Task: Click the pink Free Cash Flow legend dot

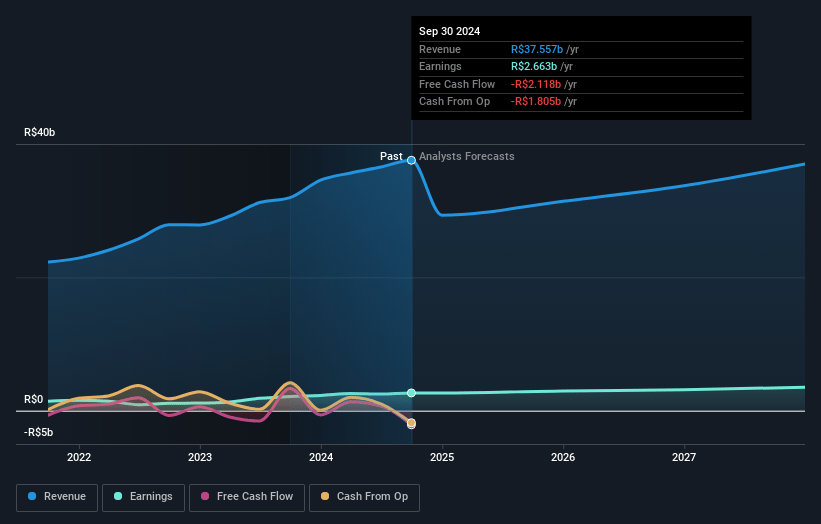Action: 205,496
